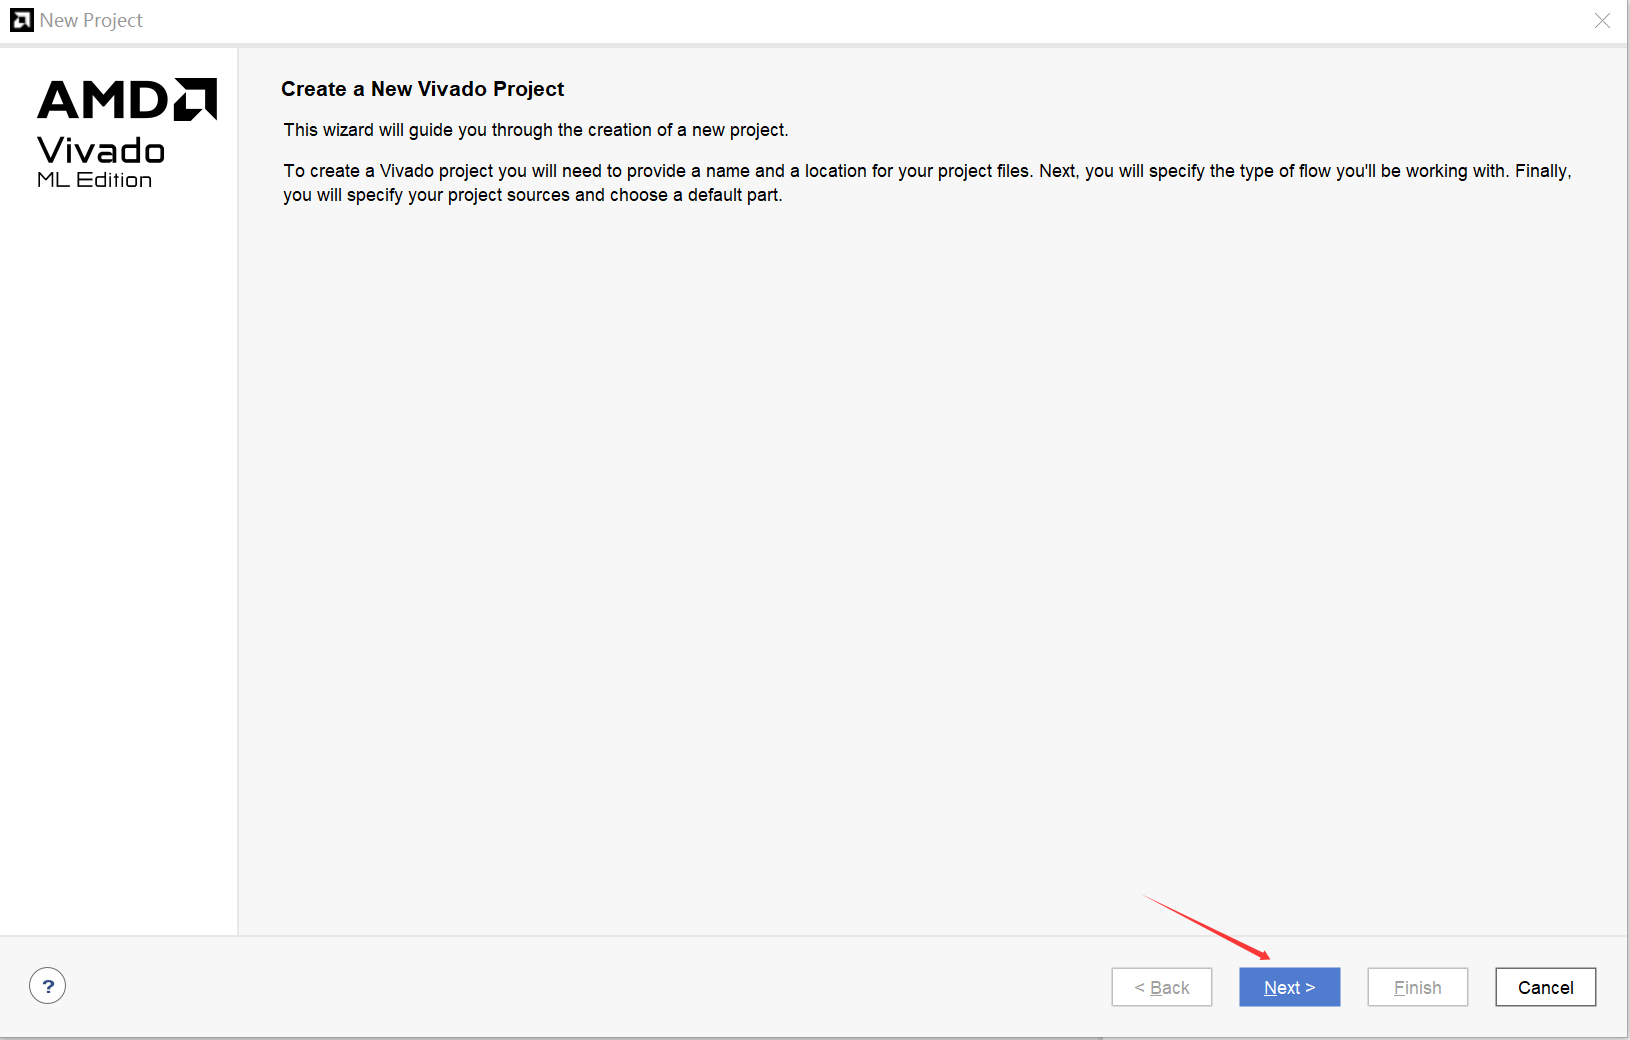
Task: Click the Vivado icon in title bar
Action: pyautogui.click(x=21, y=20)
